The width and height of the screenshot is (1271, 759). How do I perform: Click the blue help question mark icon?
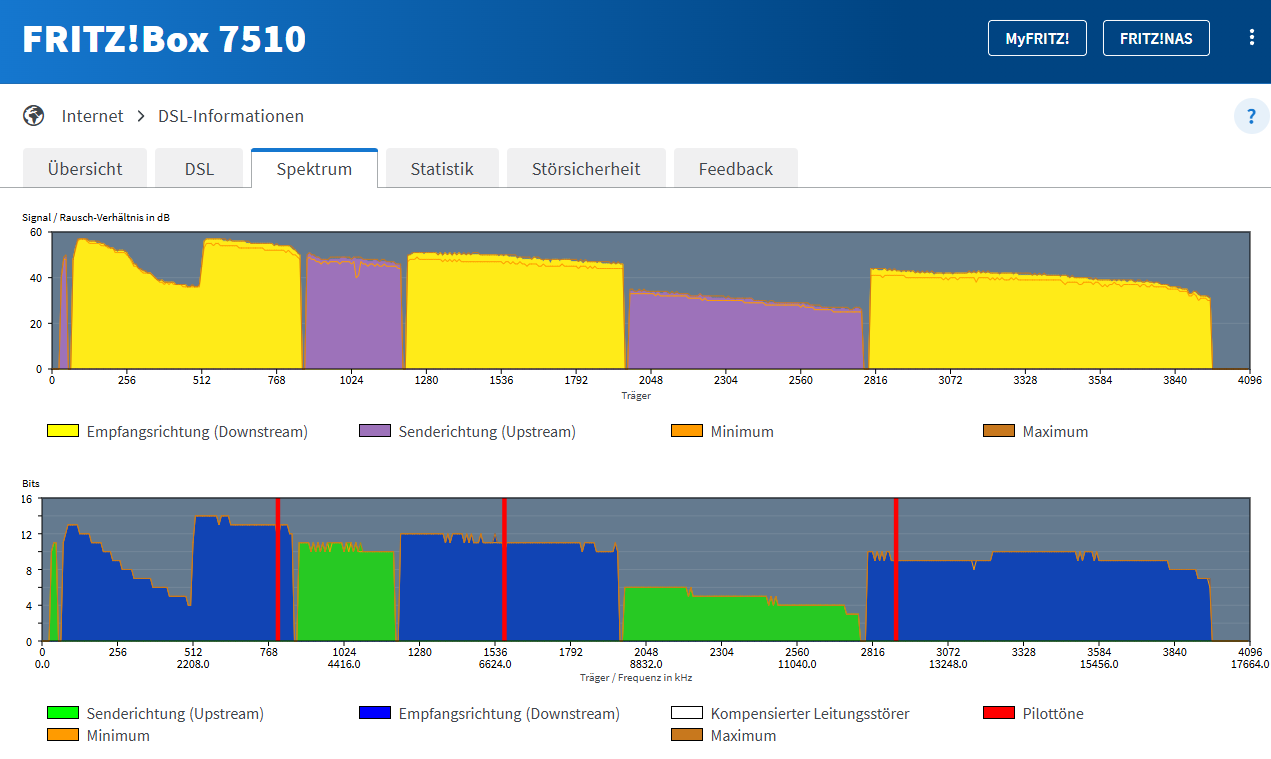pos(1251,116)
